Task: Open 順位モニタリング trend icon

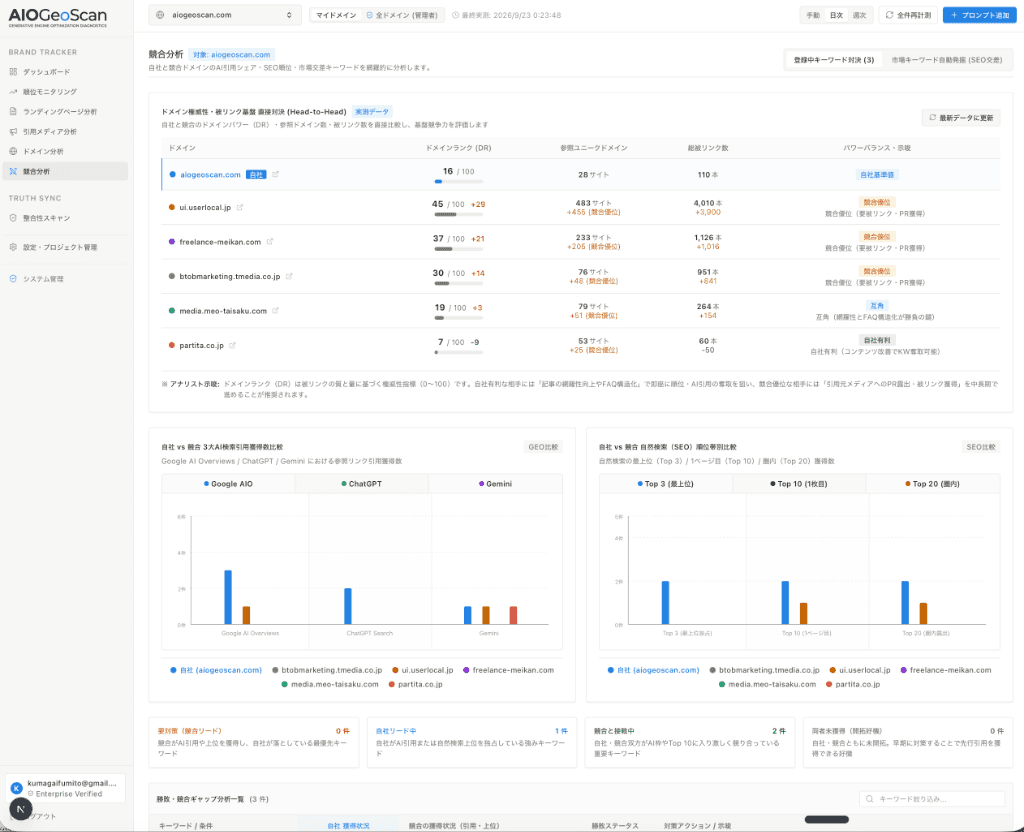Action: click(13, 91)
